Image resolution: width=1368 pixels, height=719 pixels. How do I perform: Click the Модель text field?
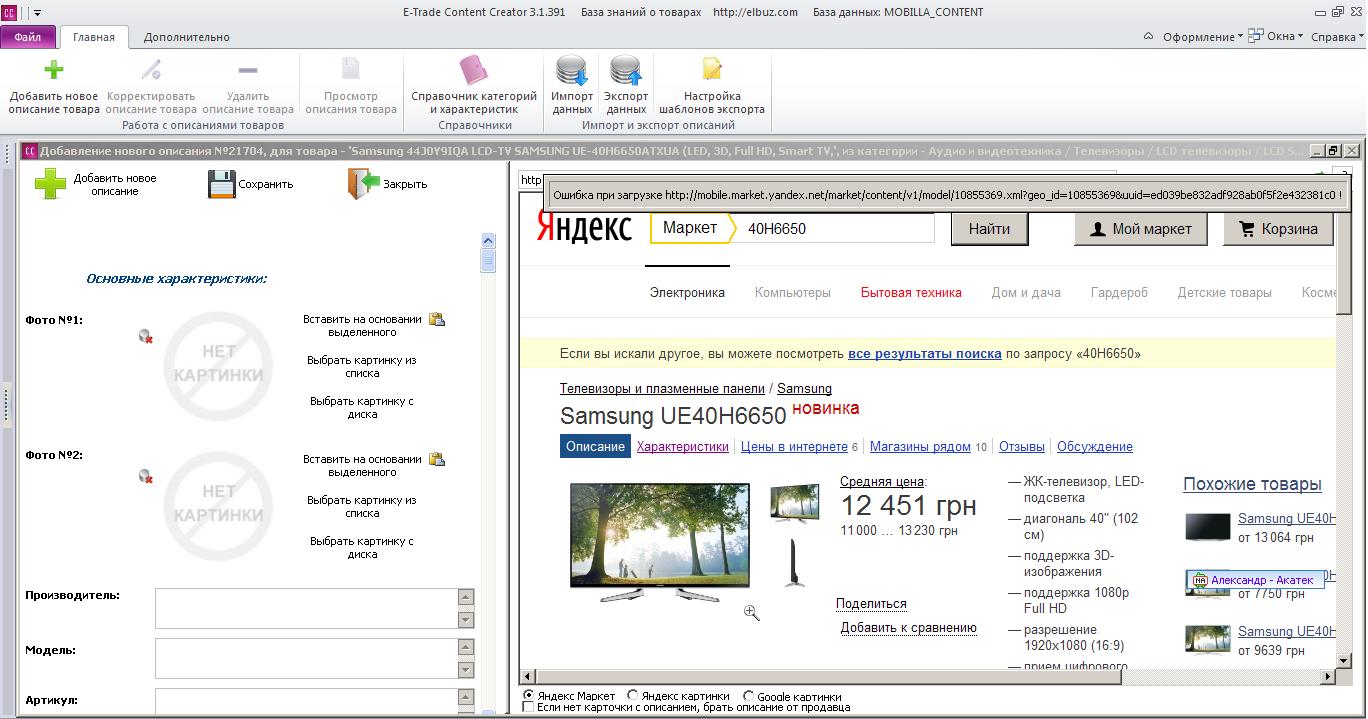(306, 658)
